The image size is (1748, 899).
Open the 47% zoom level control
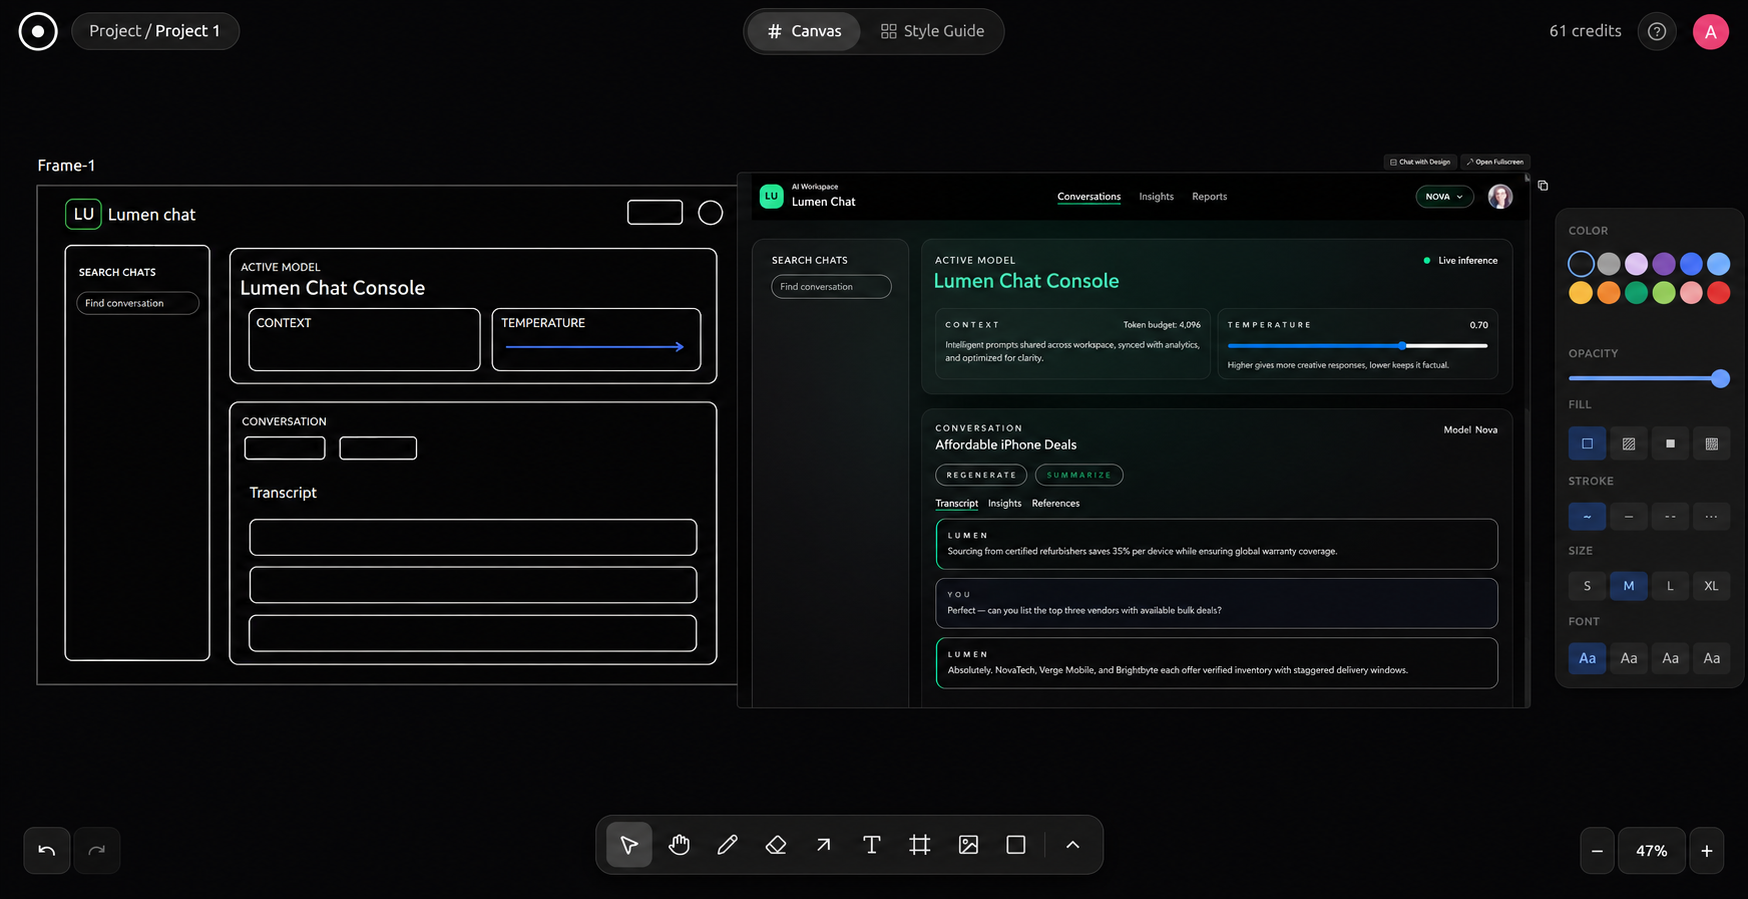point(1652,851)
